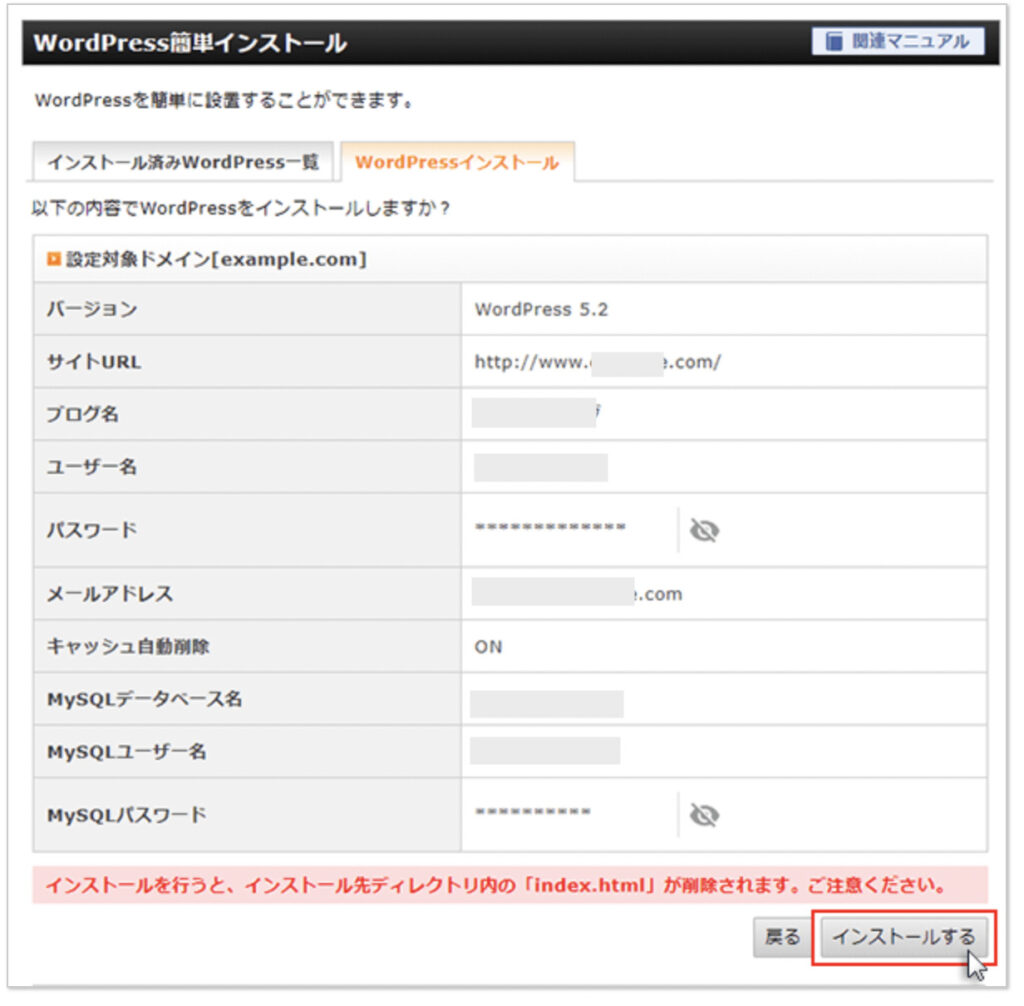This screenshot has height=1006, width=1024.
Task: Click the メールアドレス row label
Action: [x=110, y=594]
